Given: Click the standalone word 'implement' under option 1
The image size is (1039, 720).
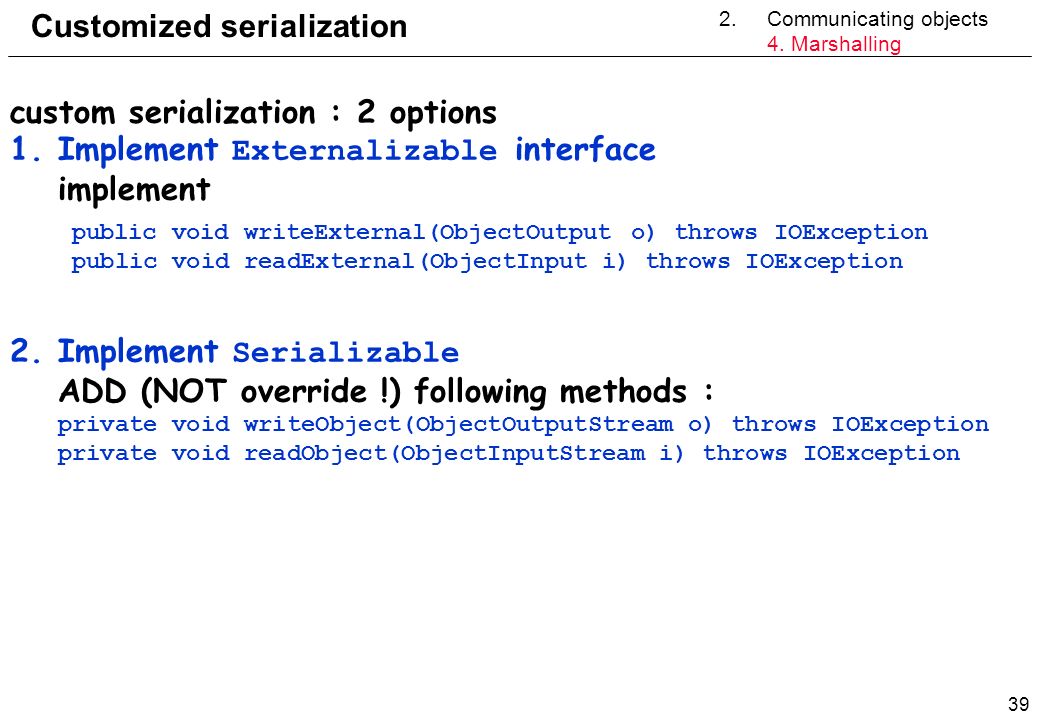Looking at the screenshot, I should tap(134, 191).
